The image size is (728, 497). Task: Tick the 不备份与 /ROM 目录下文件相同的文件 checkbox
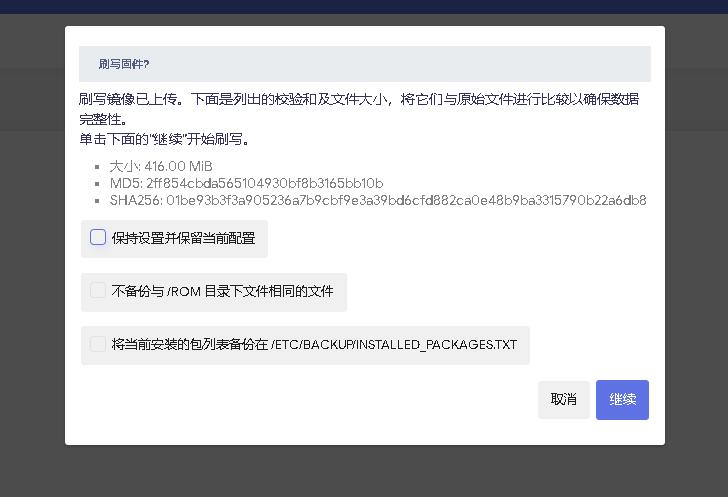(98, 291)
